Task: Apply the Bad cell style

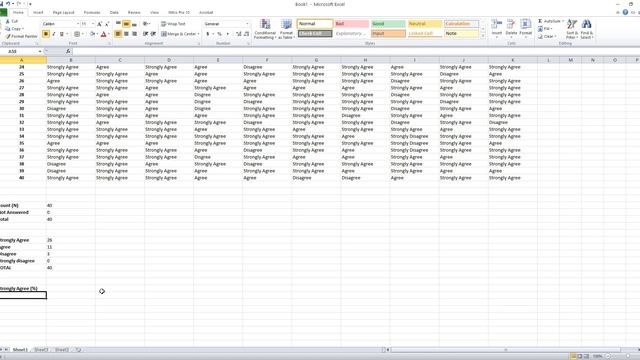Action: (351, 24)
